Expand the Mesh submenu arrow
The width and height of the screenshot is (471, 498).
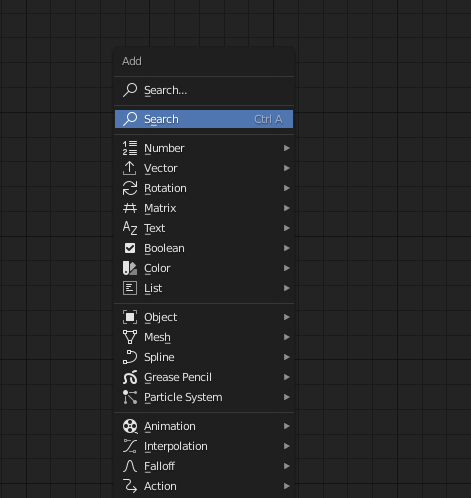click(286, 337)
